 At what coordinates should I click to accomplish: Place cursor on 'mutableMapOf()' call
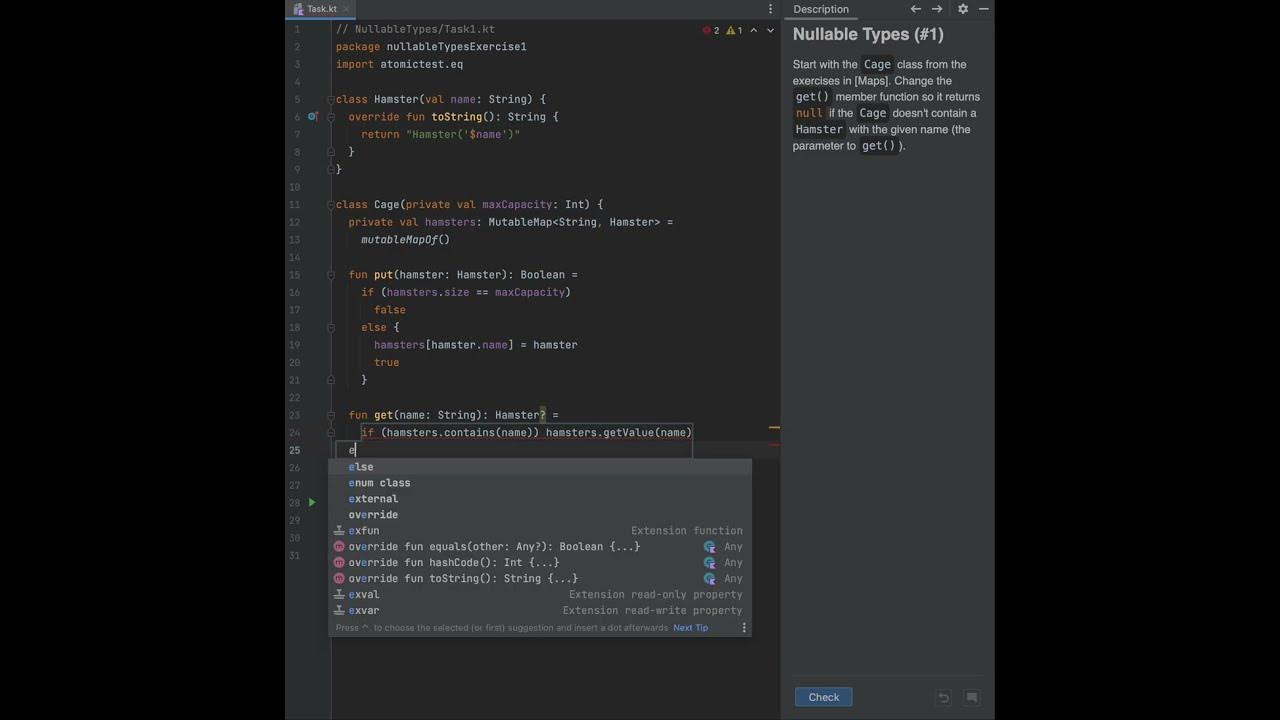point(405,240)
